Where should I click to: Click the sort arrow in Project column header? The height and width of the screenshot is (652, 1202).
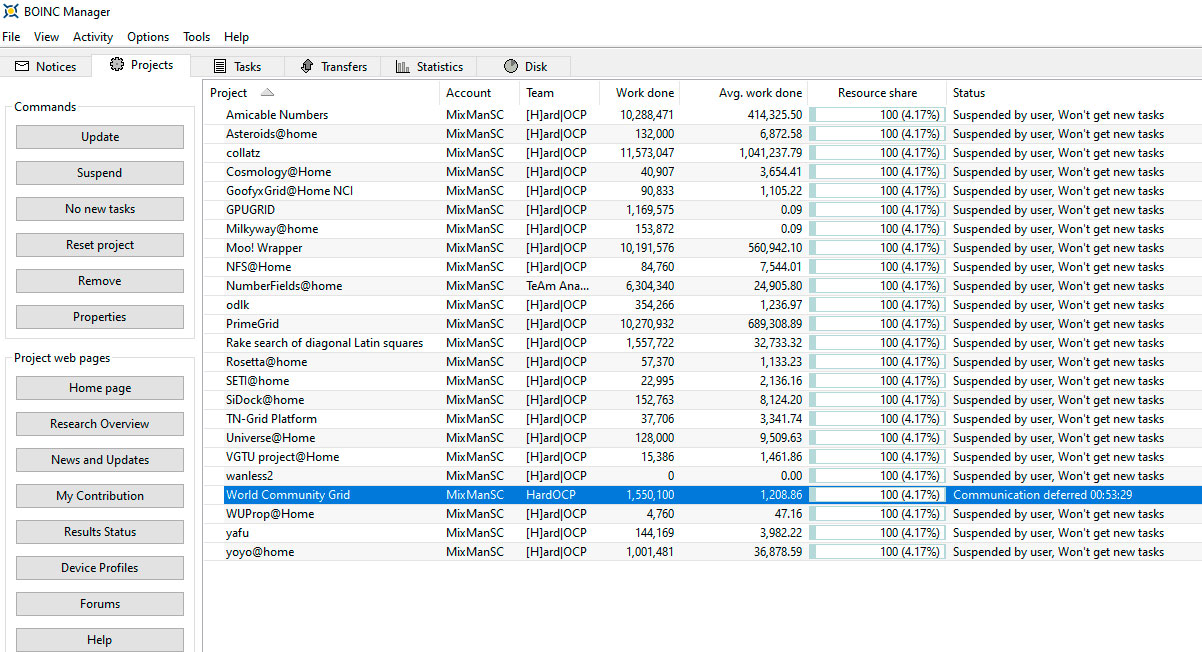[267, 93]
